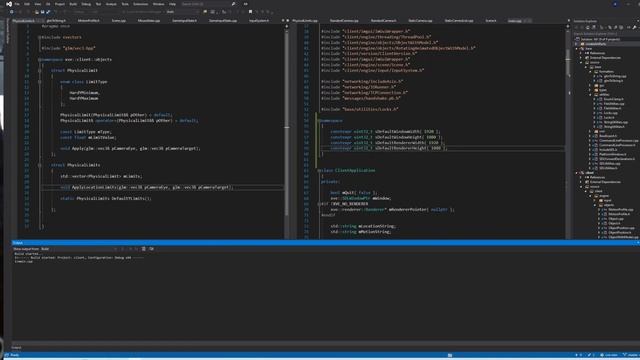Open Show output from Build dropdown
The width and height of the screenshot is (640, 360).
(78, 249)
